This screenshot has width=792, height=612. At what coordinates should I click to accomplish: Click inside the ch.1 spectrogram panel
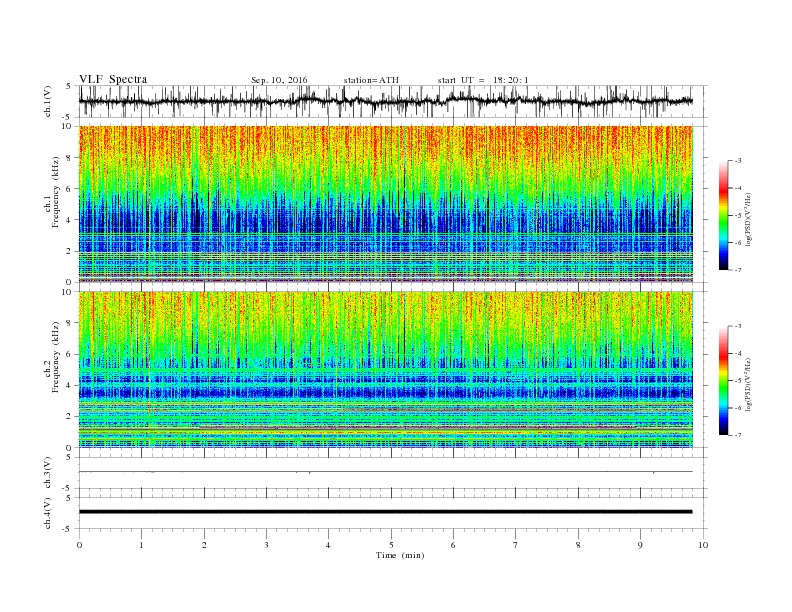click(386, 204)
